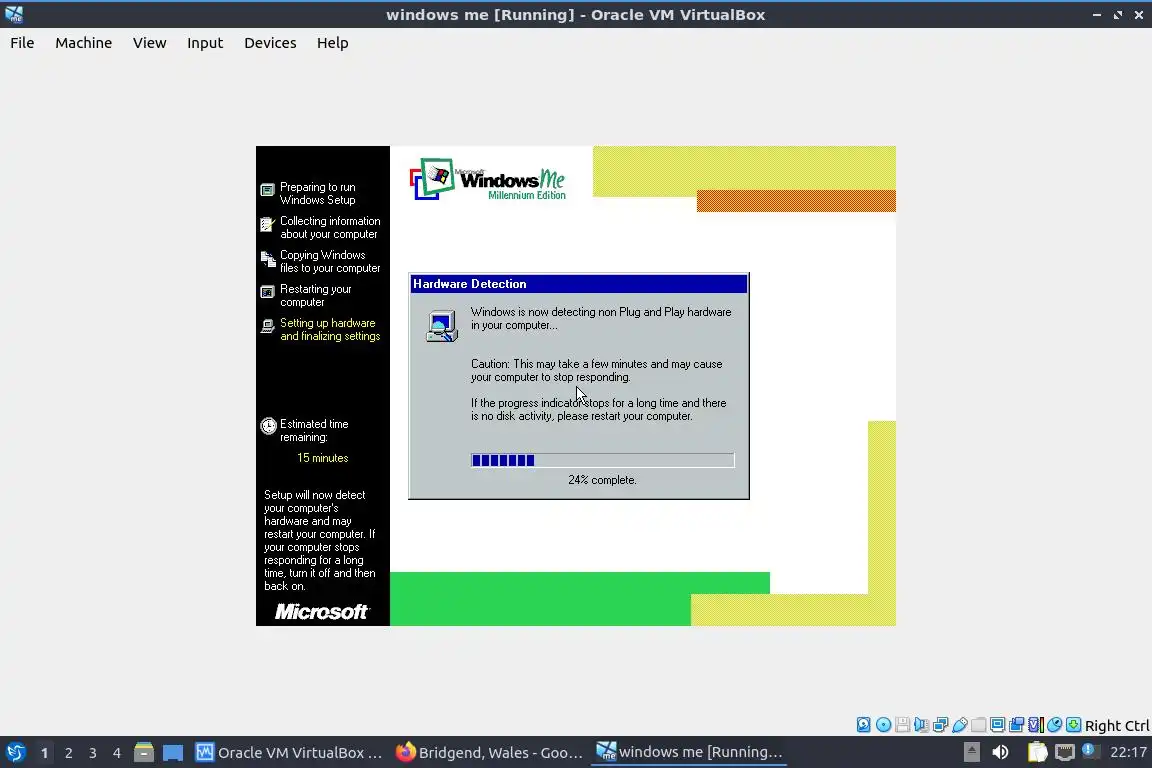
Task: Switch to workspace 4
Action: point(117,753)
